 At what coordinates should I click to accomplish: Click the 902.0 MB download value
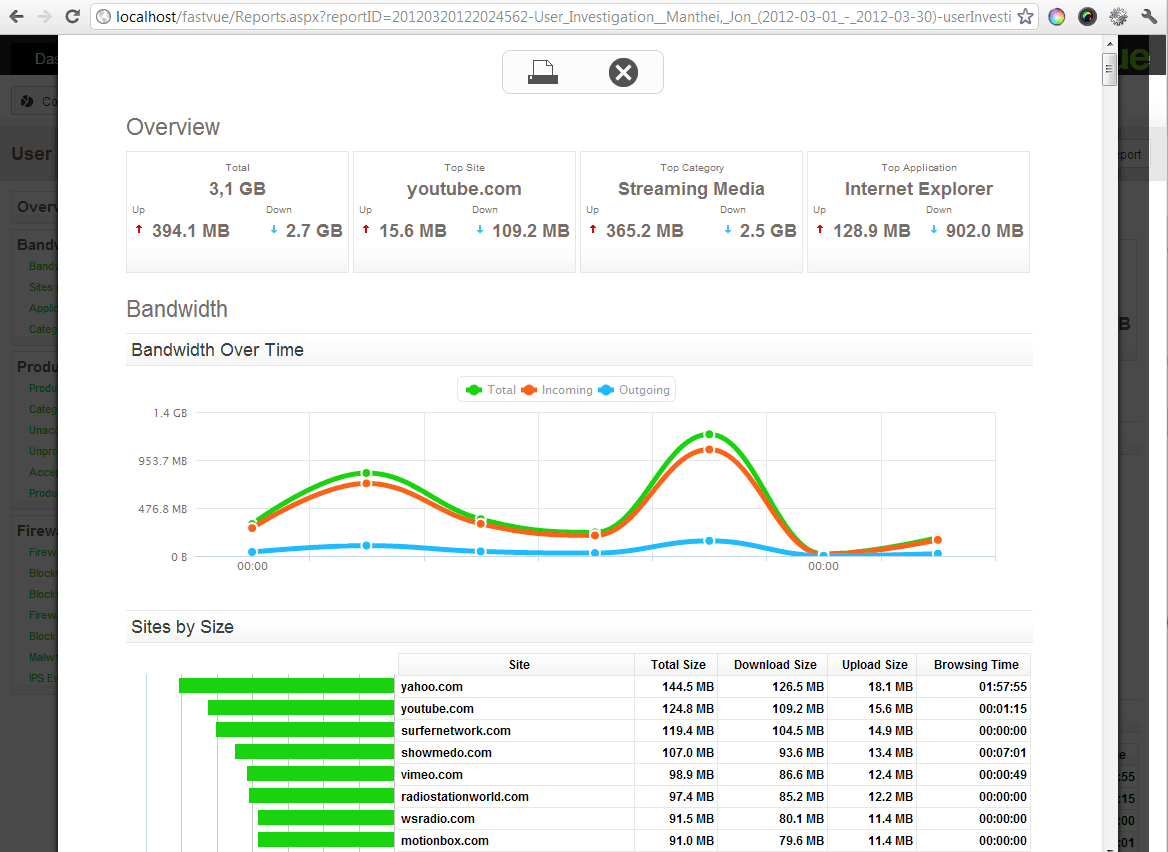pos(985,231)
